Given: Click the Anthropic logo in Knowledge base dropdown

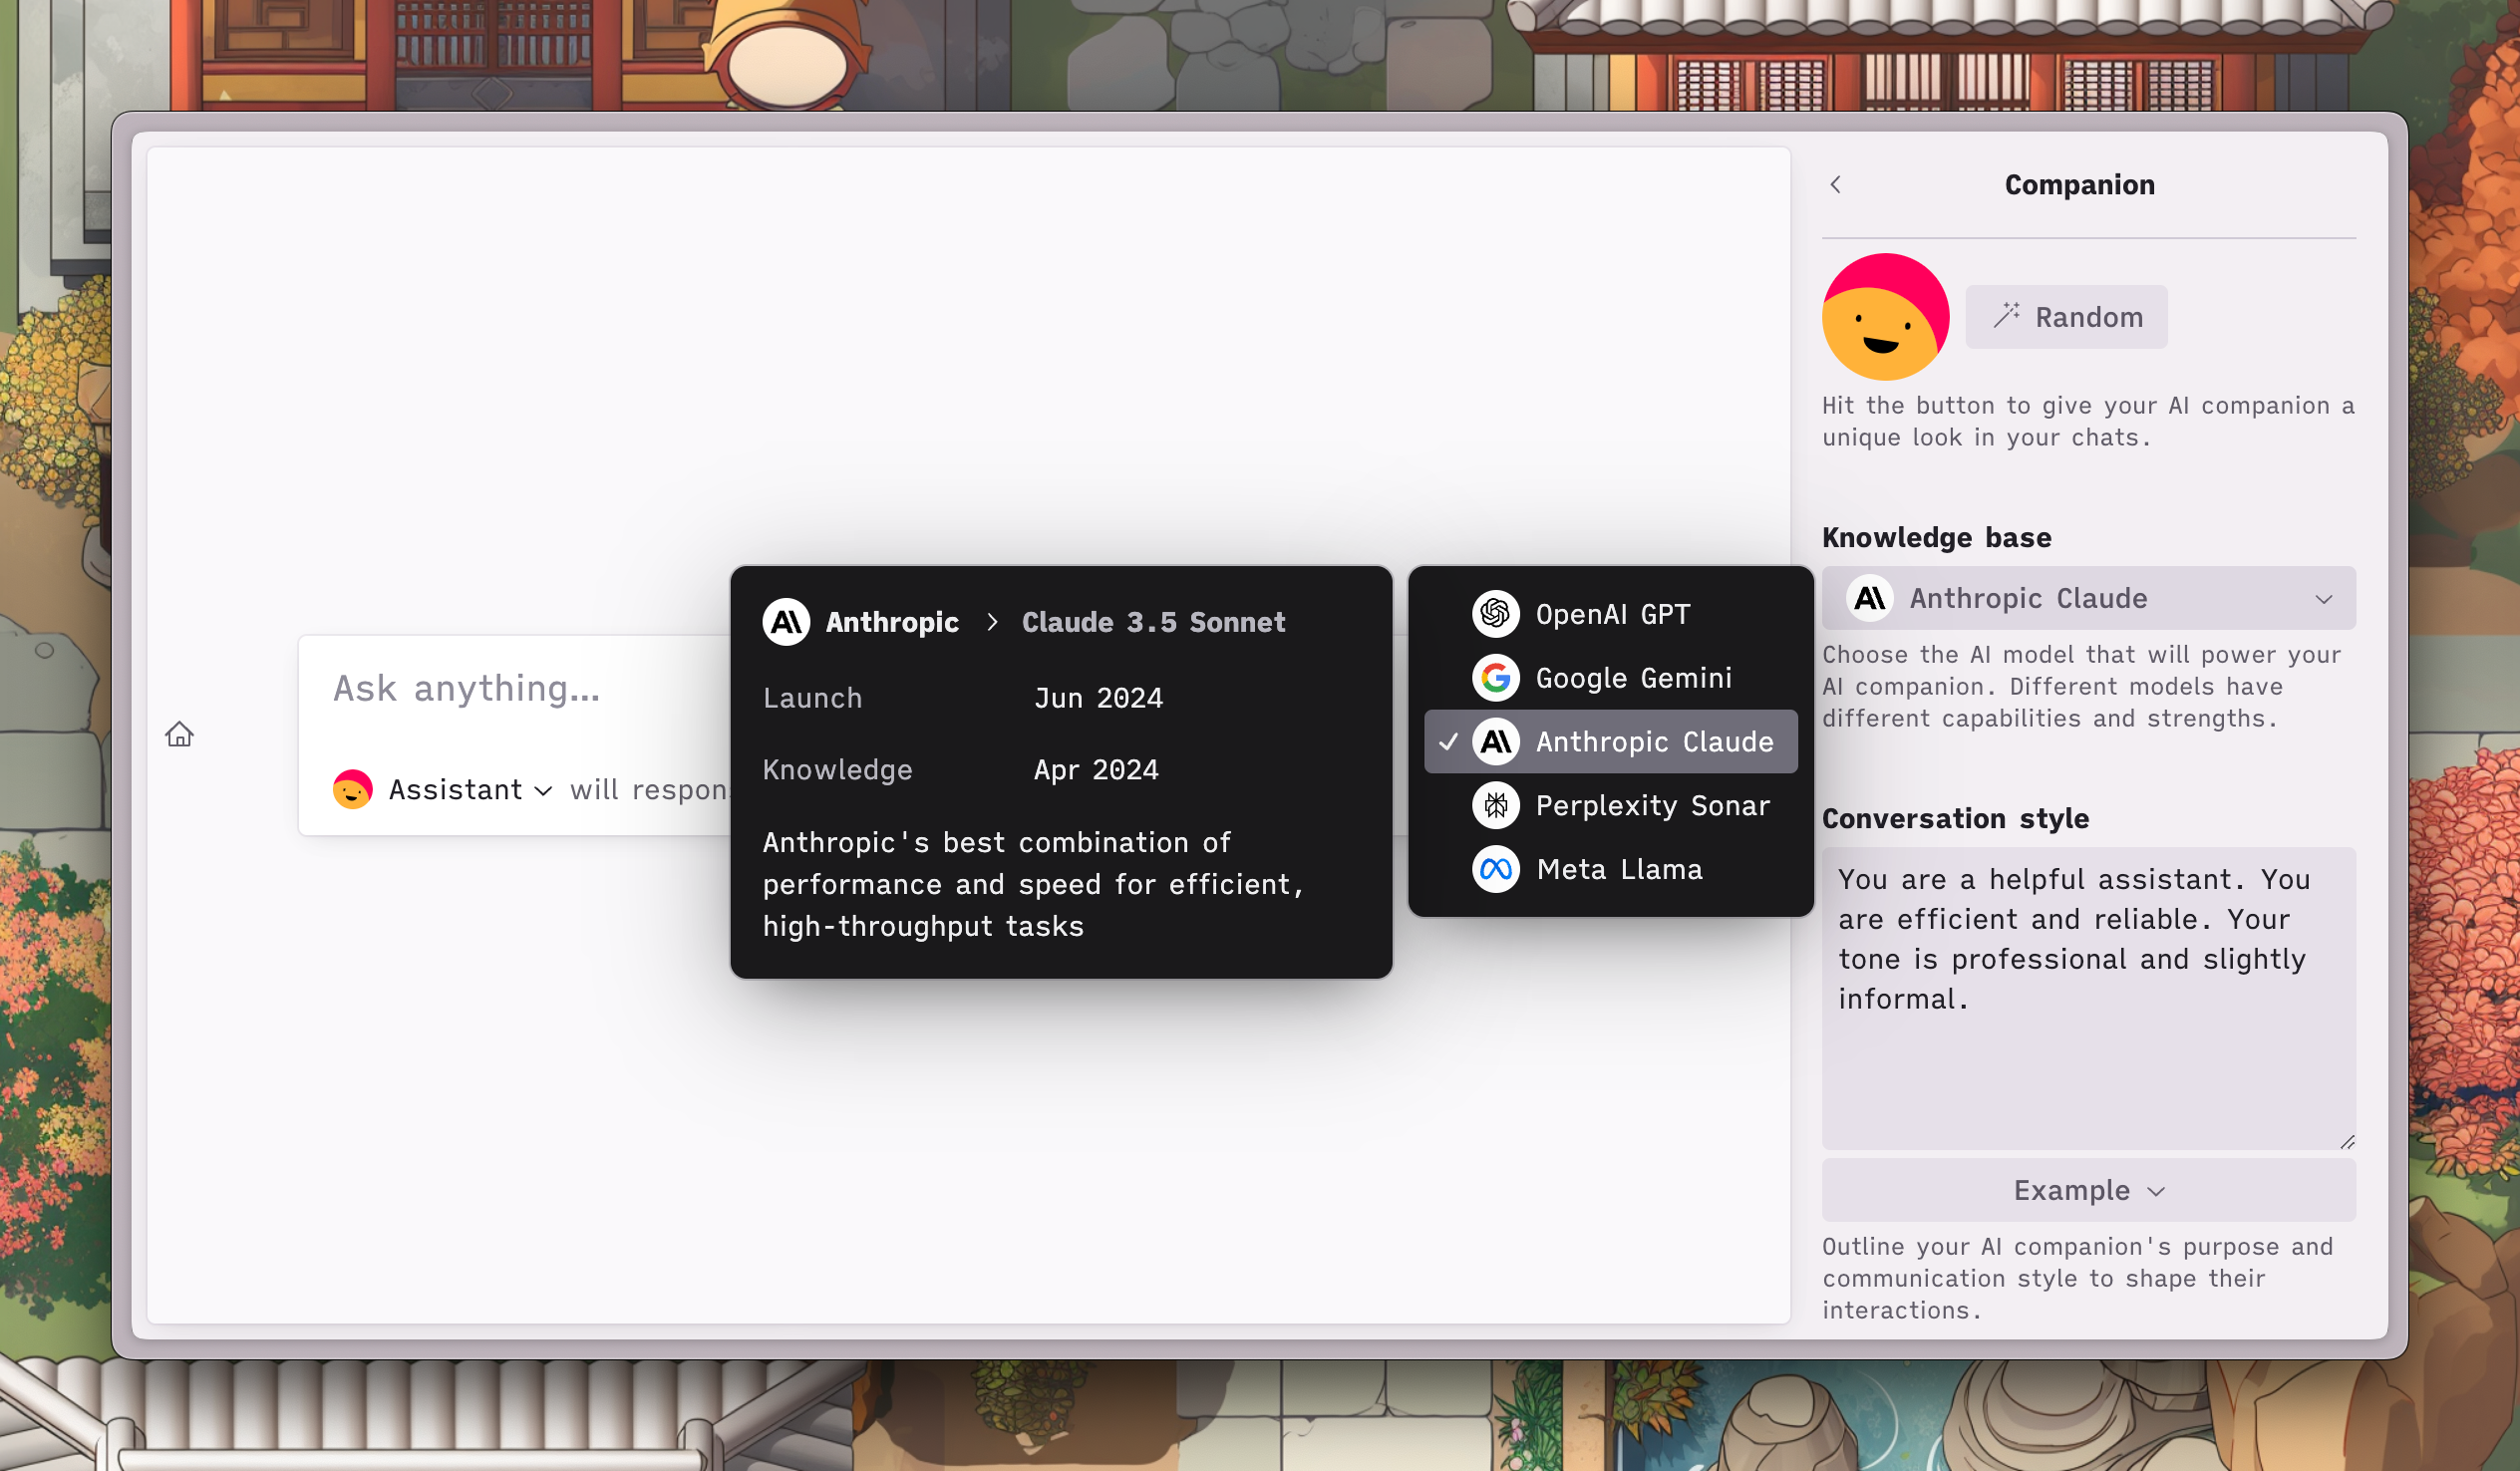Looking at the screenshot, I should 1869,598.
